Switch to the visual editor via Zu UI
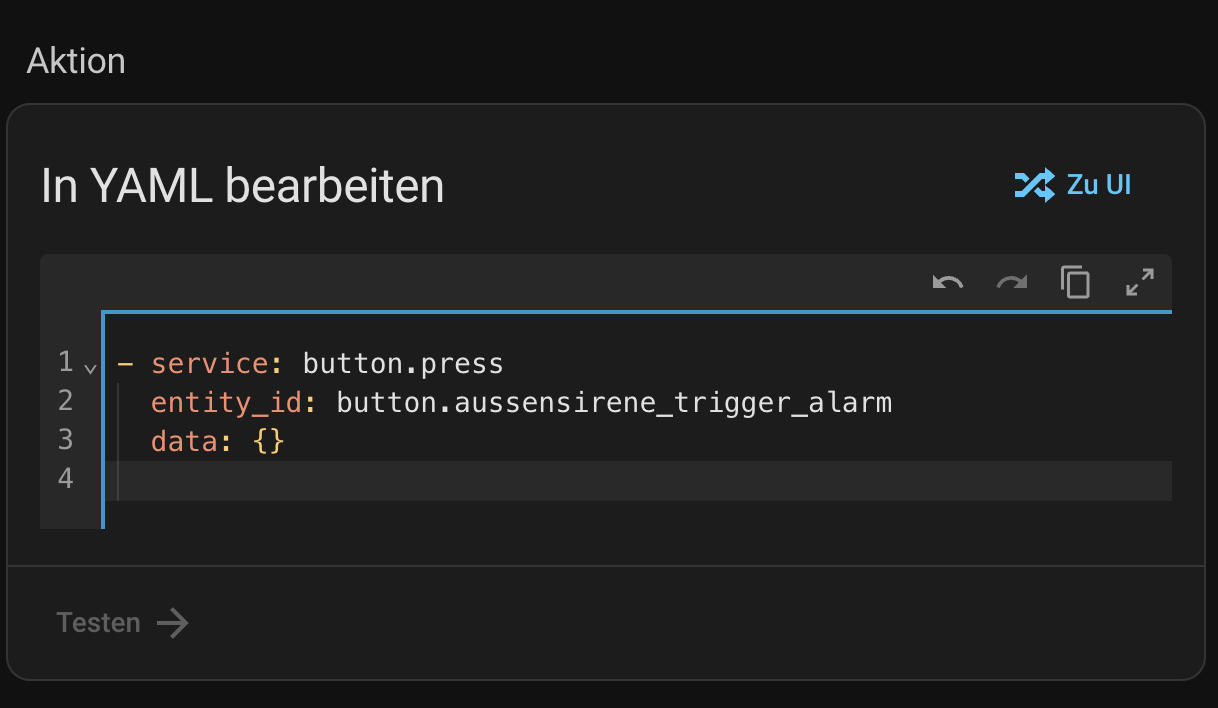Image resolution: width=1218 pixels, height=708 pixels. [1098, 185]
